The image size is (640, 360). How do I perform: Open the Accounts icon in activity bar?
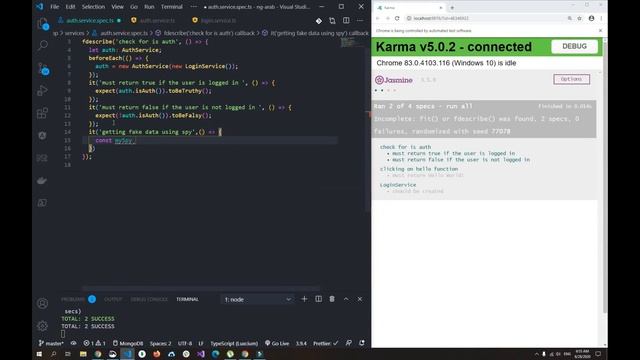tap(42, 303)
